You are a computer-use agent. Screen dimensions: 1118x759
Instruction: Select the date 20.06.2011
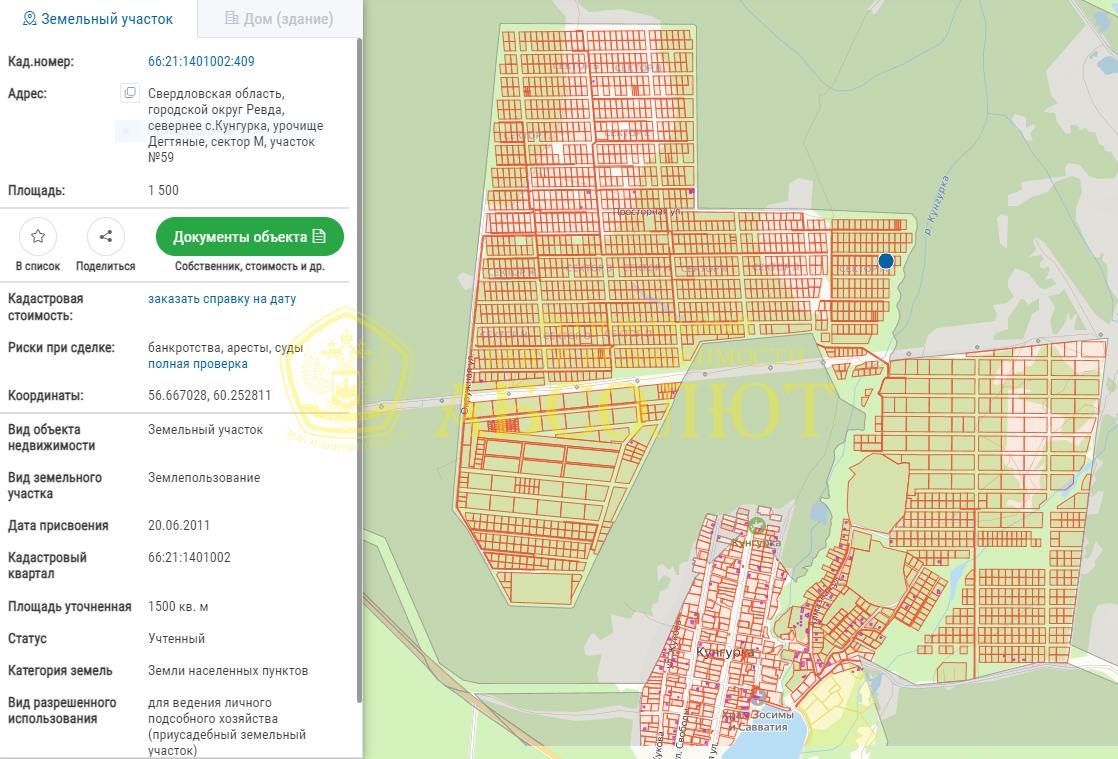click(179, 525)
